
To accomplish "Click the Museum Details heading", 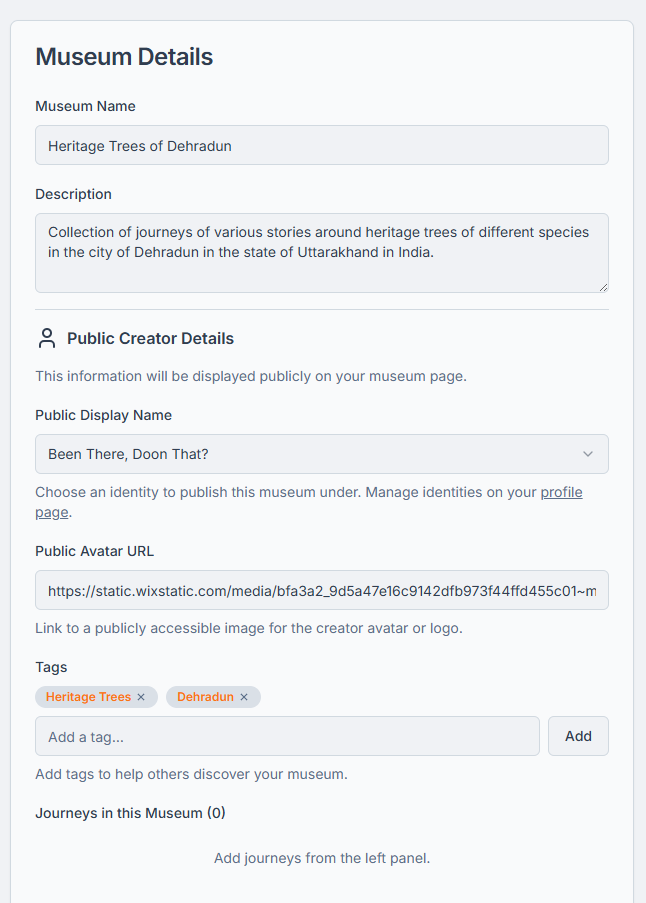I will pyautogui.click(x=124, y=57).
